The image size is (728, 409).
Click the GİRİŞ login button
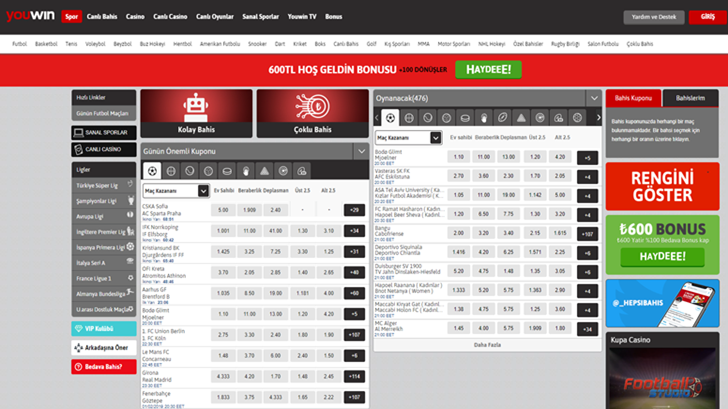click(x=708, y=17)
